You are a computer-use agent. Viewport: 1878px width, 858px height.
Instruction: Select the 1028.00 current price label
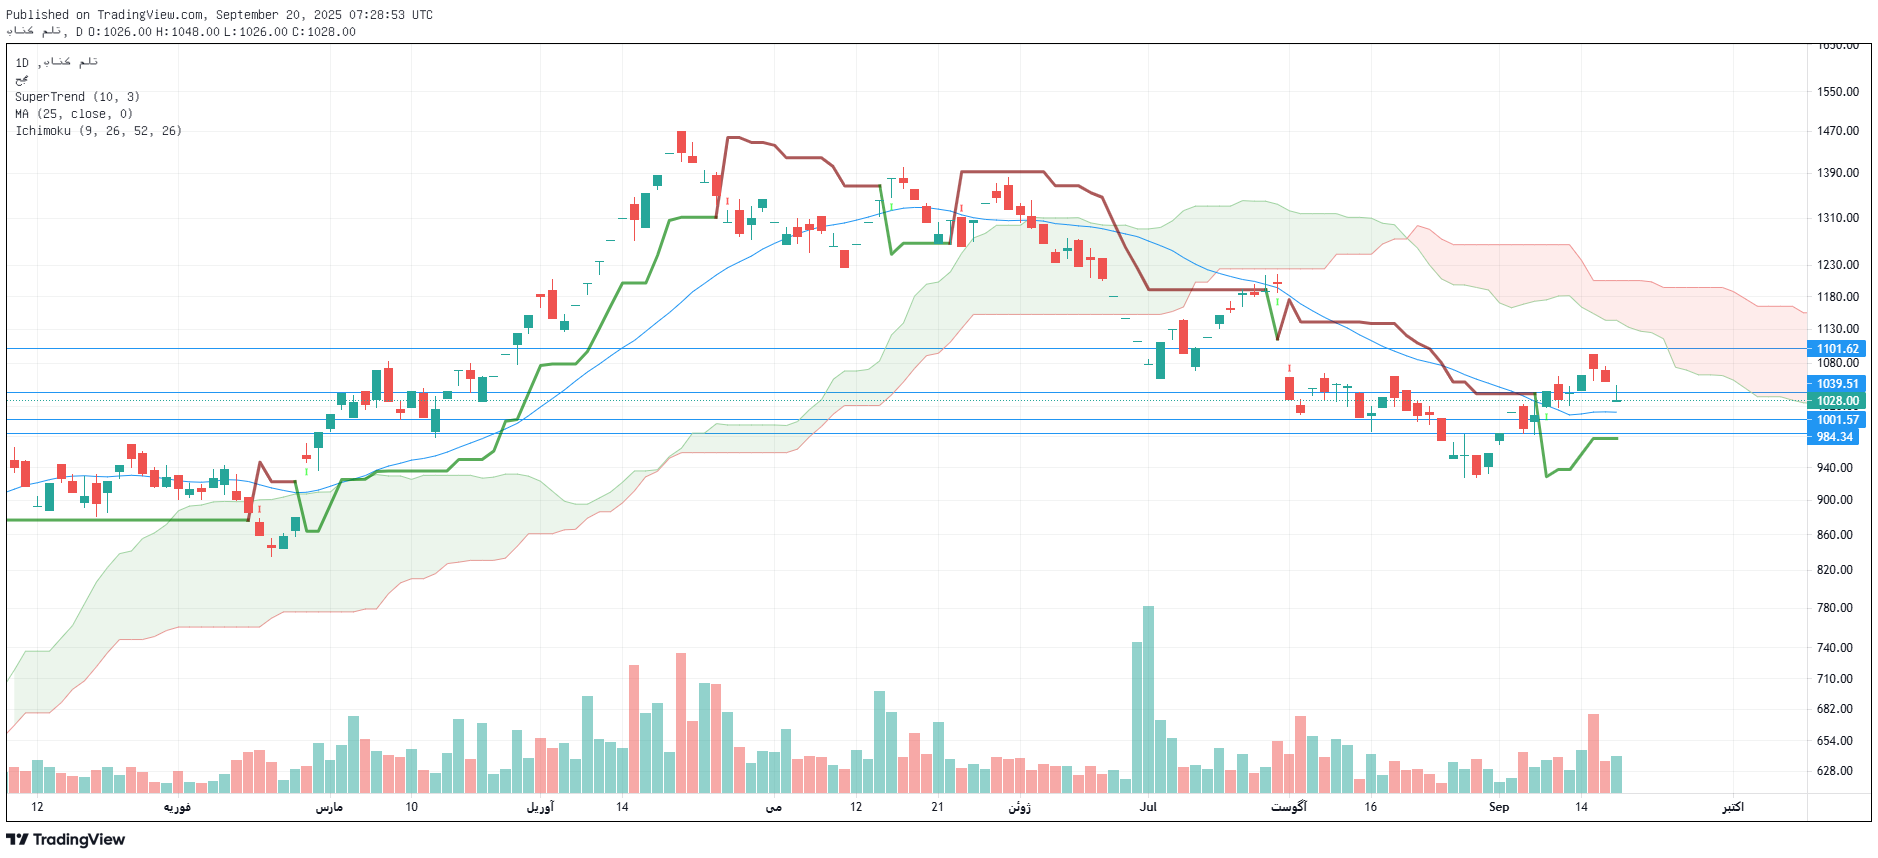[1836, 401]
